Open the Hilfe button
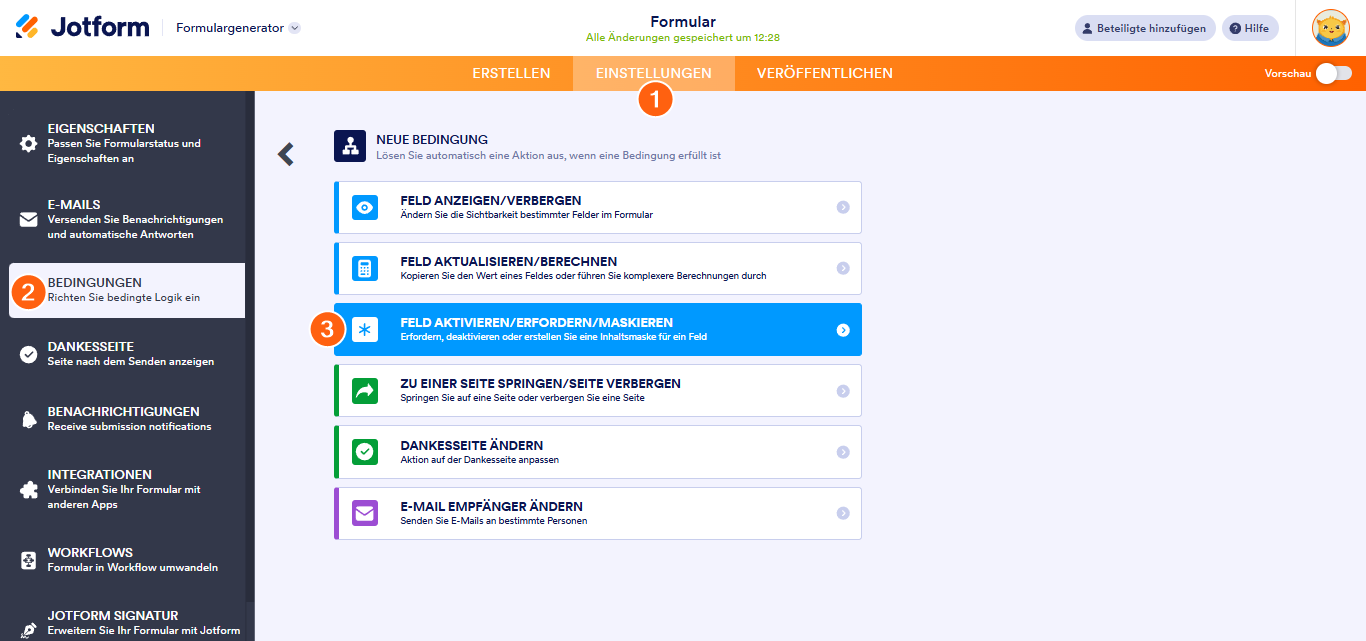The image size is (1366, 641). pos(1250,28)
